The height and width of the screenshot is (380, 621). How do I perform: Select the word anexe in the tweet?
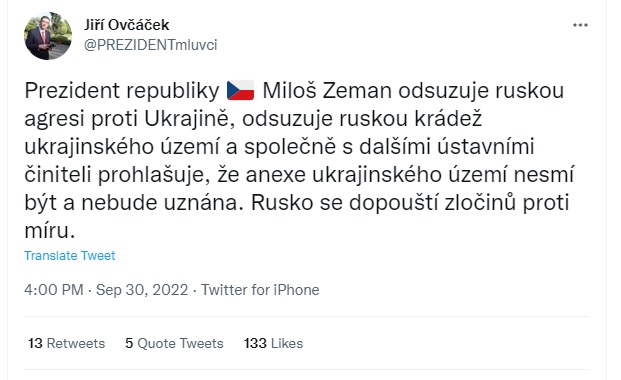click(x=275, y=175)
